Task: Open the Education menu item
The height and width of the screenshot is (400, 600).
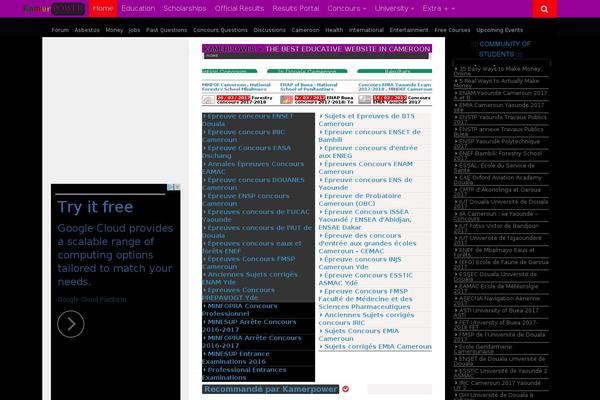Action: coord(138,8)
